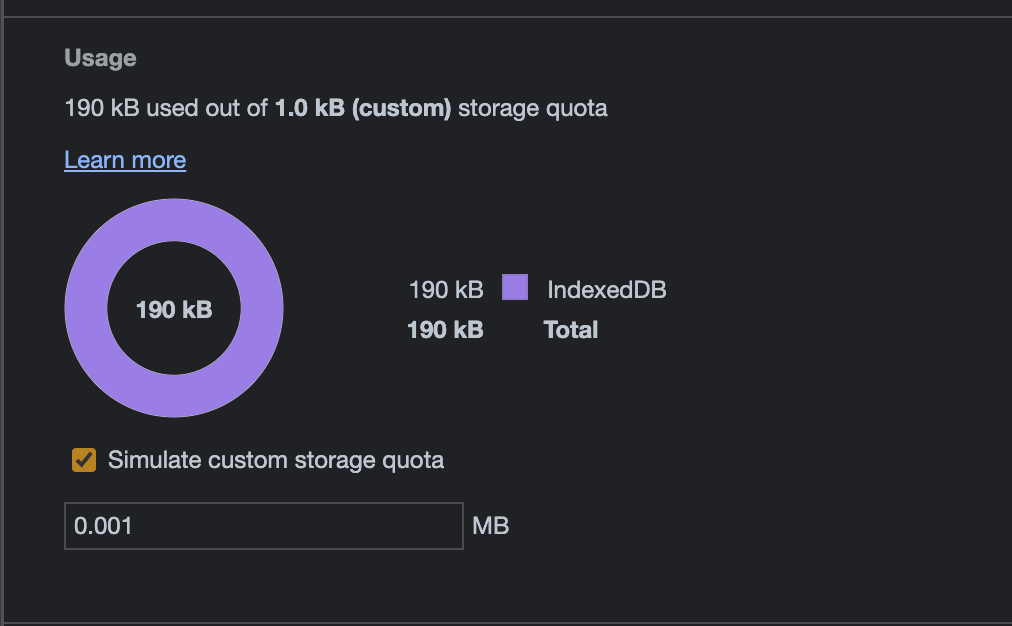Screen dimensions: 1012x626
Task: Click the purple IndexedDB color swatch
Action: 515,289
